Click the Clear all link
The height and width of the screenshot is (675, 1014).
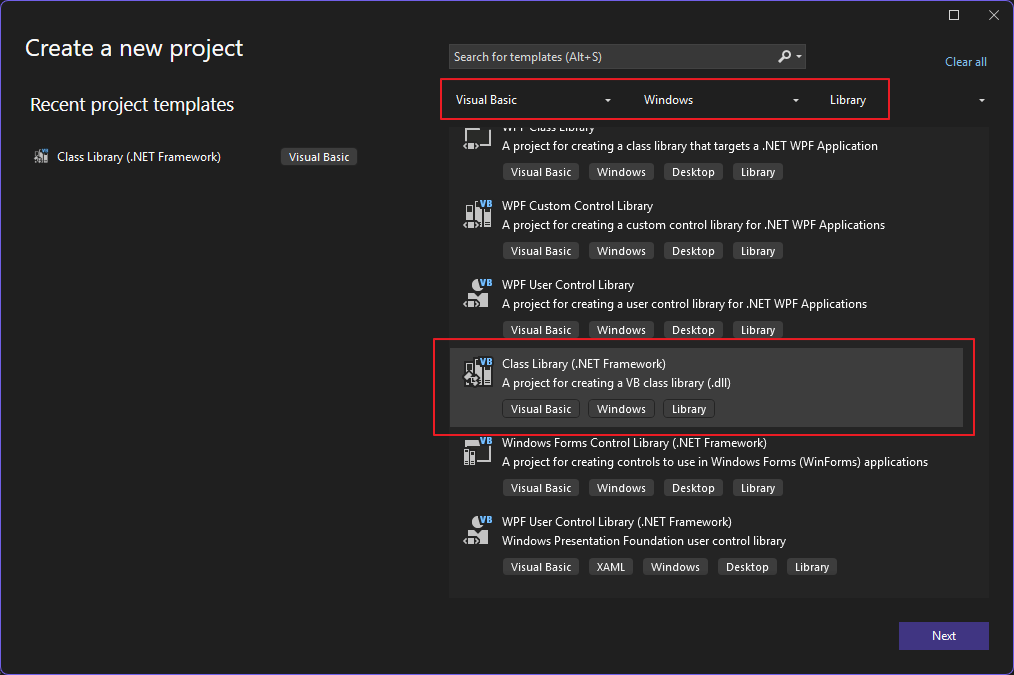[965, 62]
